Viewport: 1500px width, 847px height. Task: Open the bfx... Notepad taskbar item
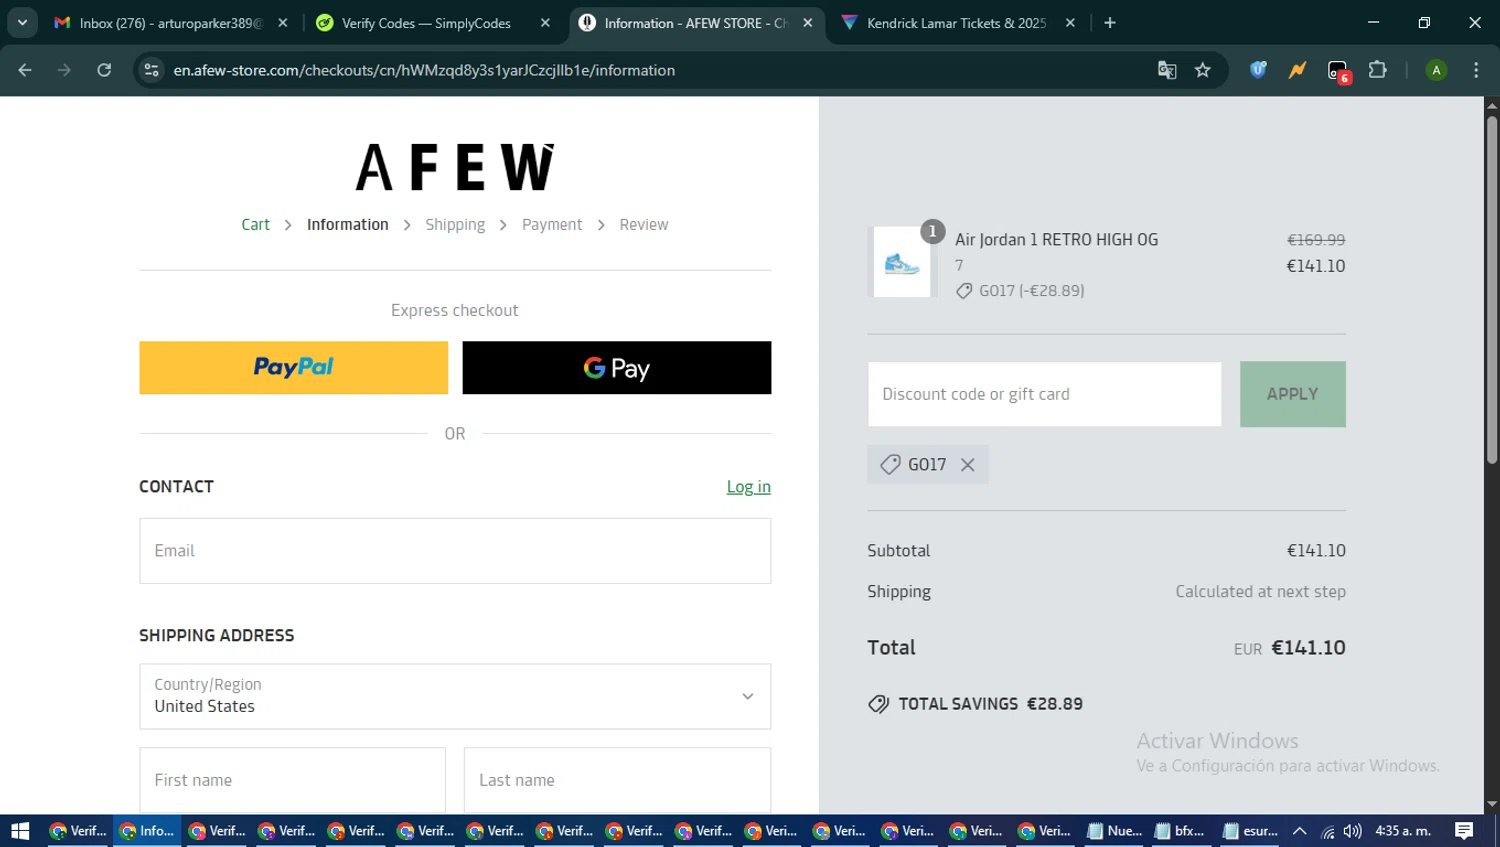tap(1180, 831)
